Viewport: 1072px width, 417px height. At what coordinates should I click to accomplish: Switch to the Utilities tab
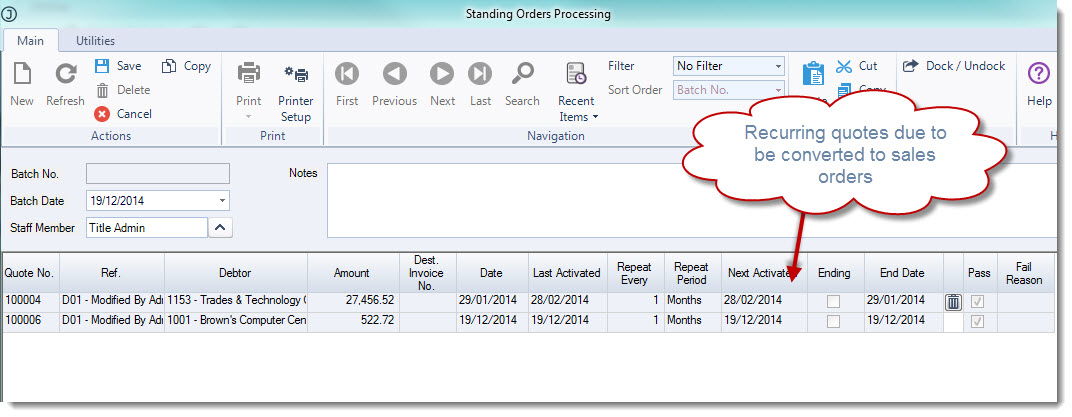[95, 40]
